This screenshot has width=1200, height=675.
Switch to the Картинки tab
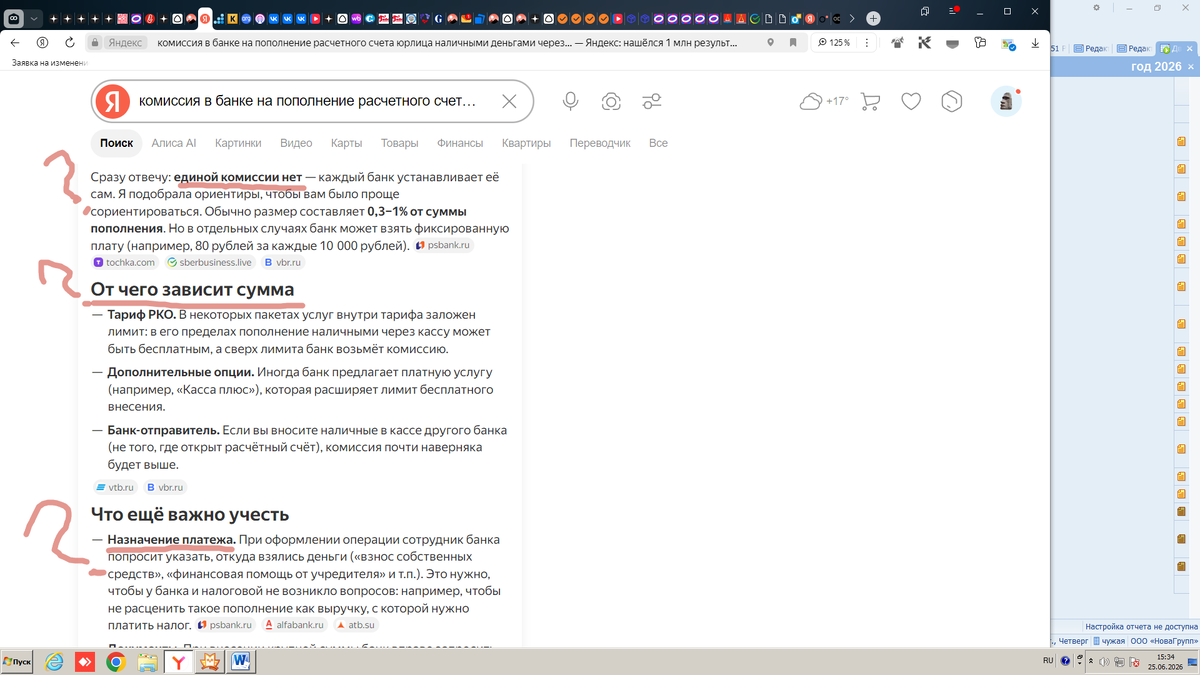238,143
